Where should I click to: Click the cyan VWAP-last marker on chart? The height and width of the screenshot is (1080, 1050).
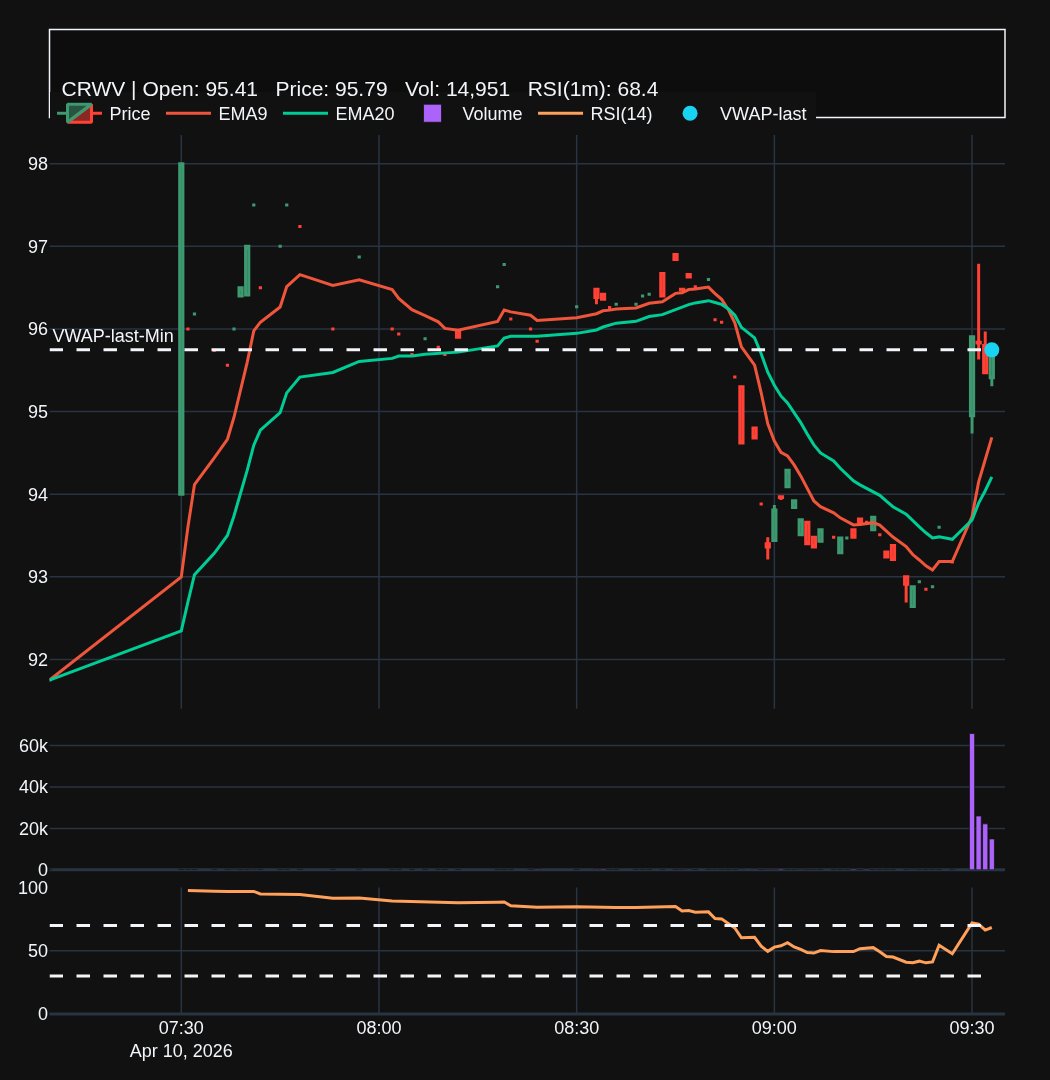click(x=991, y=350)
